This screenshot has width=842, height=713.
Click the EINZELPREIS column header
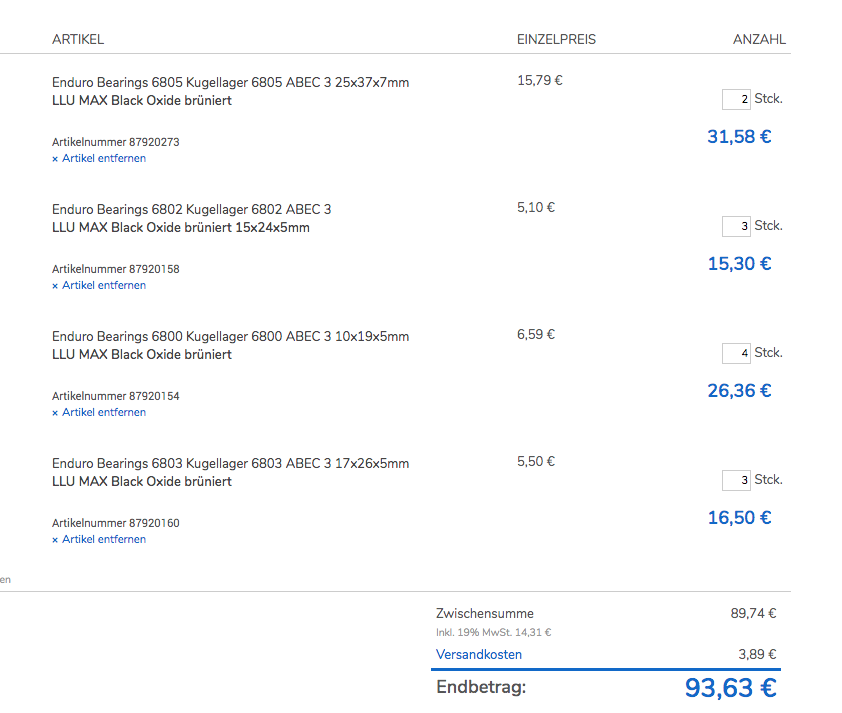556,39
